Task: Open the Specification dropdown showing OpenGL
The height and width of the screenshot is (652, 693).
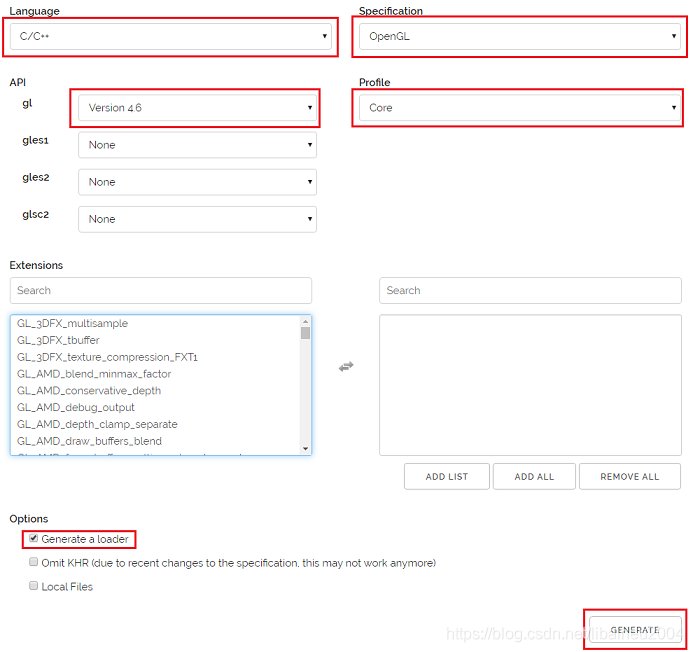Action: (520, 36)
